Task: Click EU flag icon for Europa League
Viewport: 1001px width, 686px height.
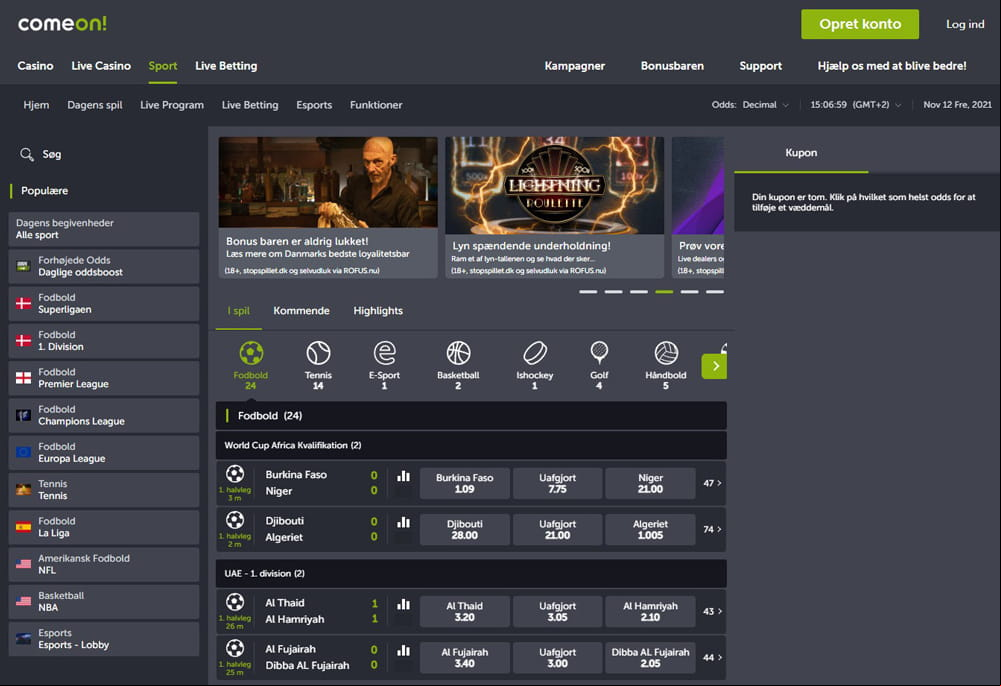Action: click(24, 452)
